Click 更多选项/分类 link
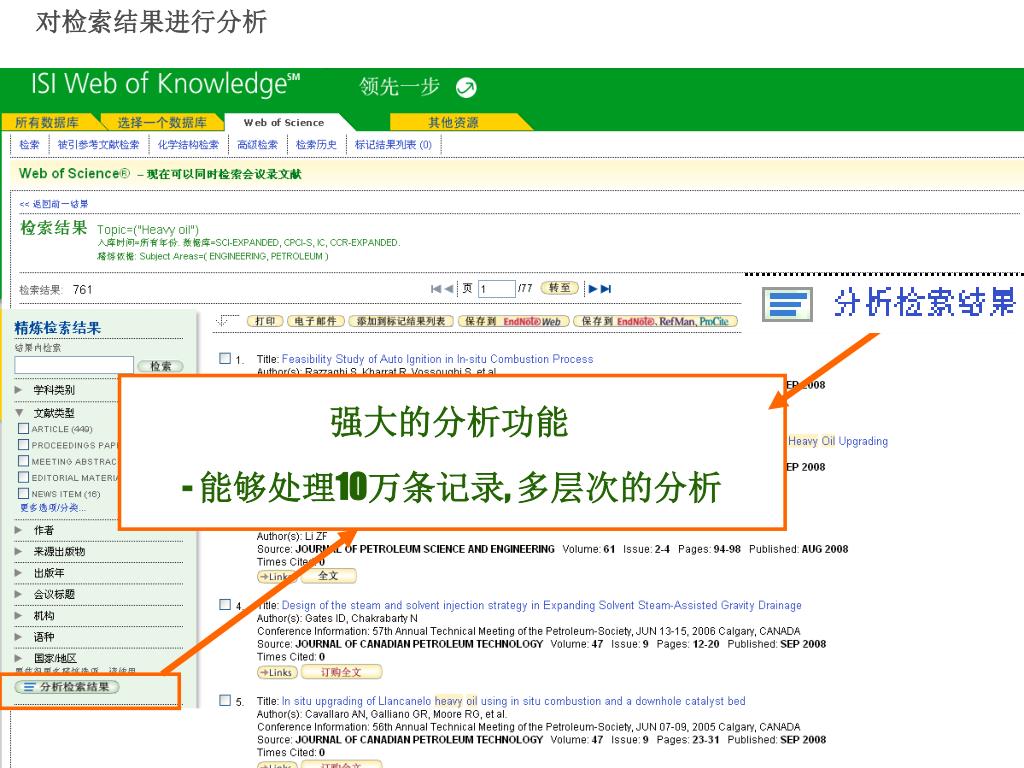The image size is (1024, 768). click(53, 507)
